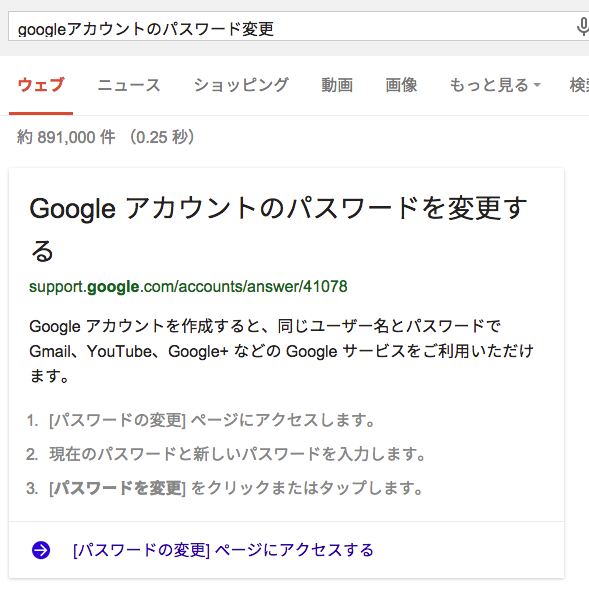Click the 約 891,000 件 result count text
The width and height of the screenshot is (589, 592).
pos(66,137)
